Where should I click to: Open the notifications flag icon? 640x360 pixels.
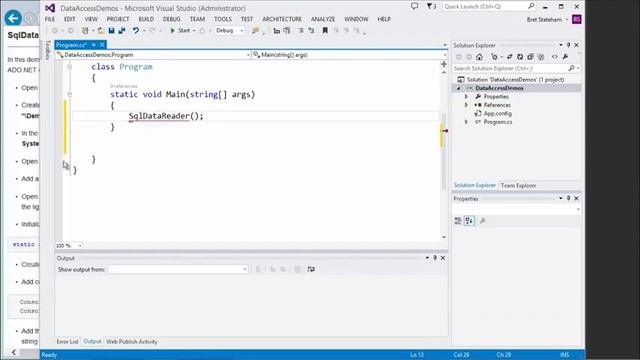pos(431,7)
